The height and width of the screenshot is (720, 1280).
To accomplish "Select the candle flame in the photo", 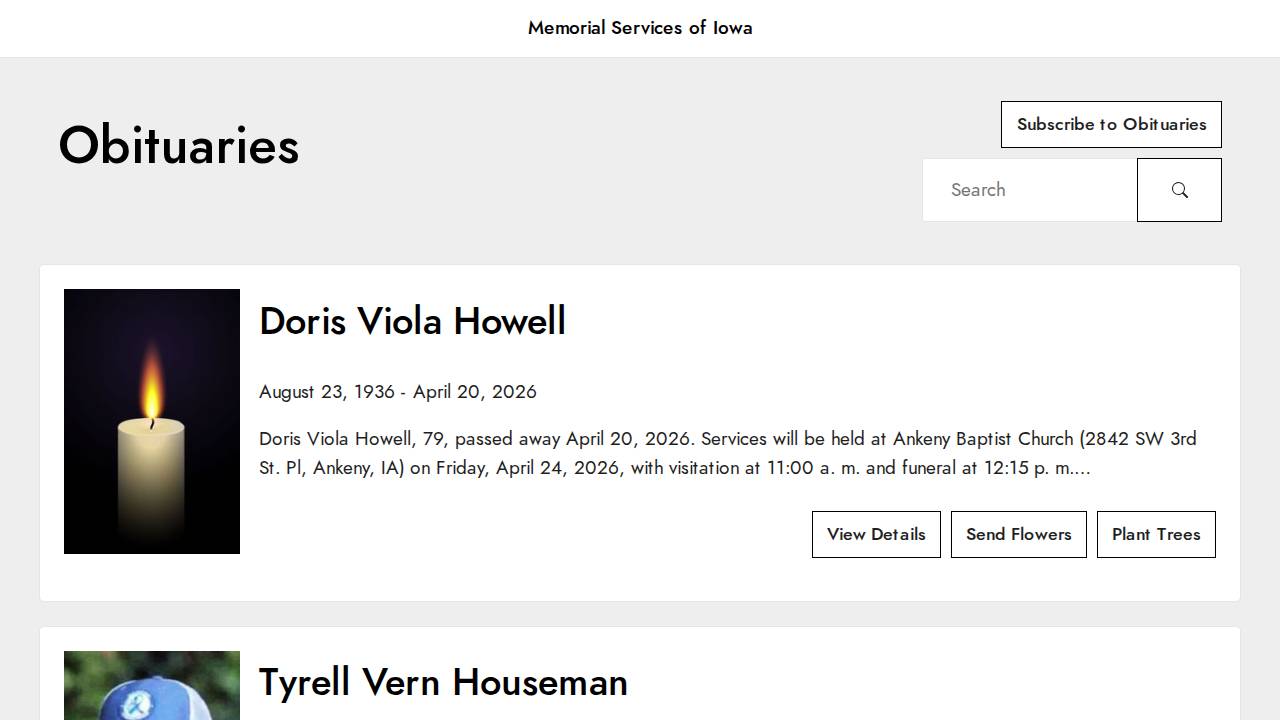I will coord(151,385).
